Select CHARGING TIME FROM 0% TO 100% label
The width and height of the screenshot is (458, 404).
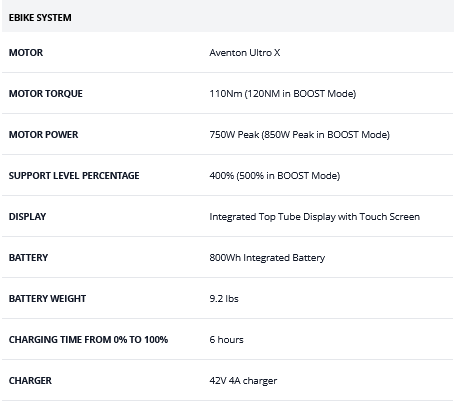tap(88, 340)
